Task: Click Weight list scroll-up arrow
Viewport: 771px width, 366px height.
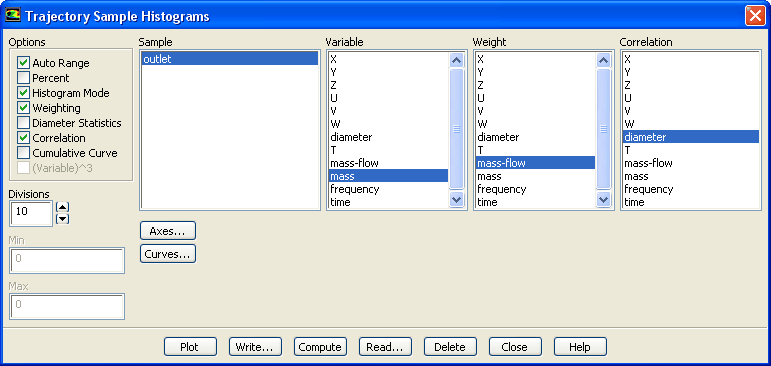Action: (x=604, y=60)
